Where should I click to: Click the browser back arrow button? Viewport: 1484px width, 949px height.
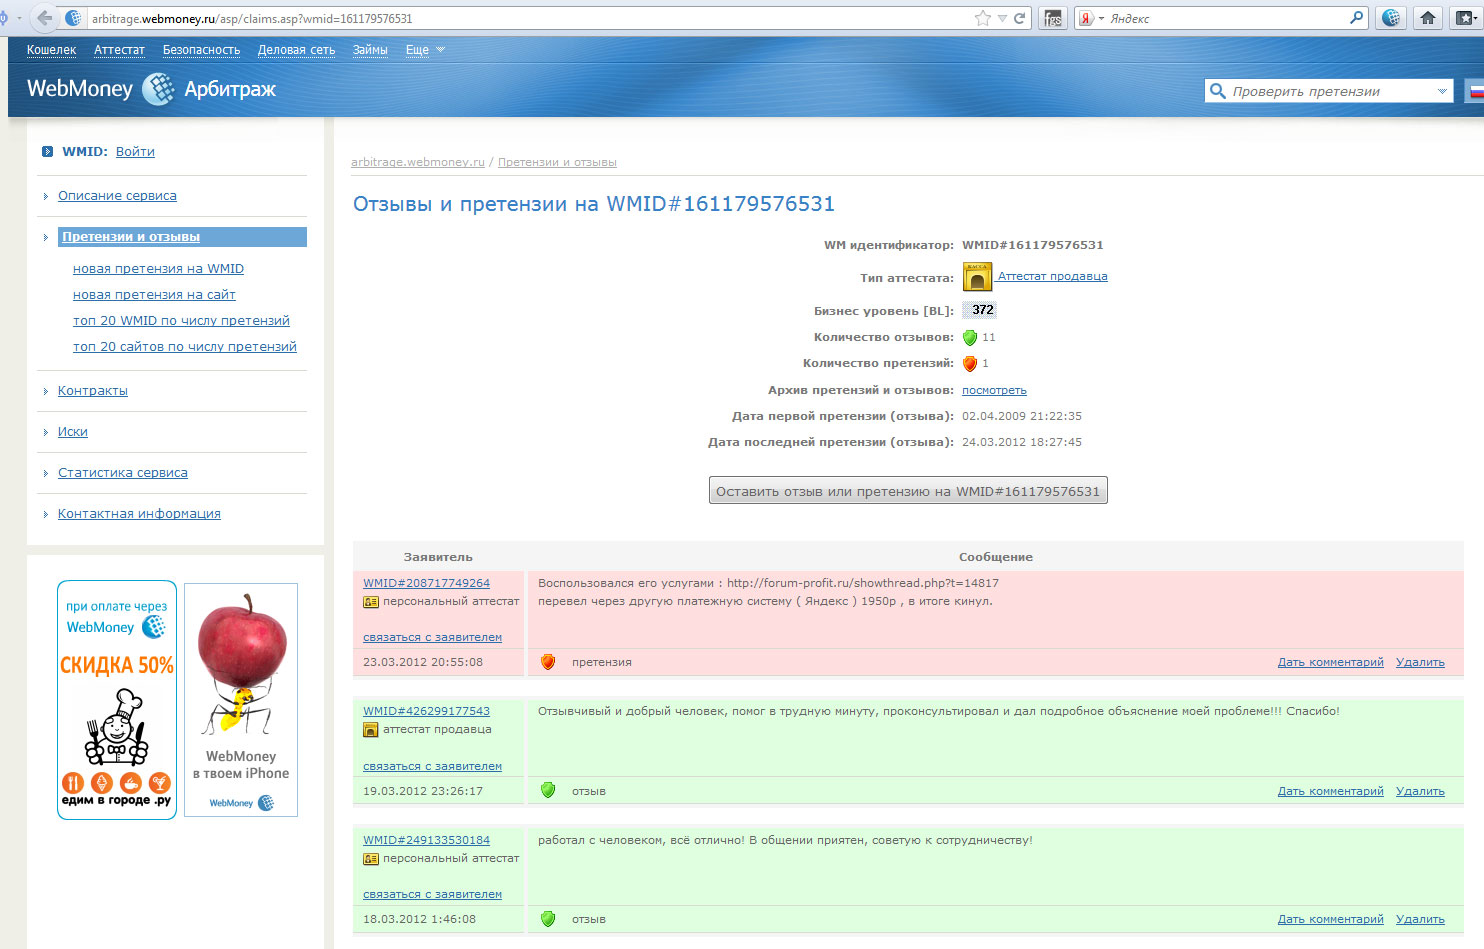click(x=45, y=18)
